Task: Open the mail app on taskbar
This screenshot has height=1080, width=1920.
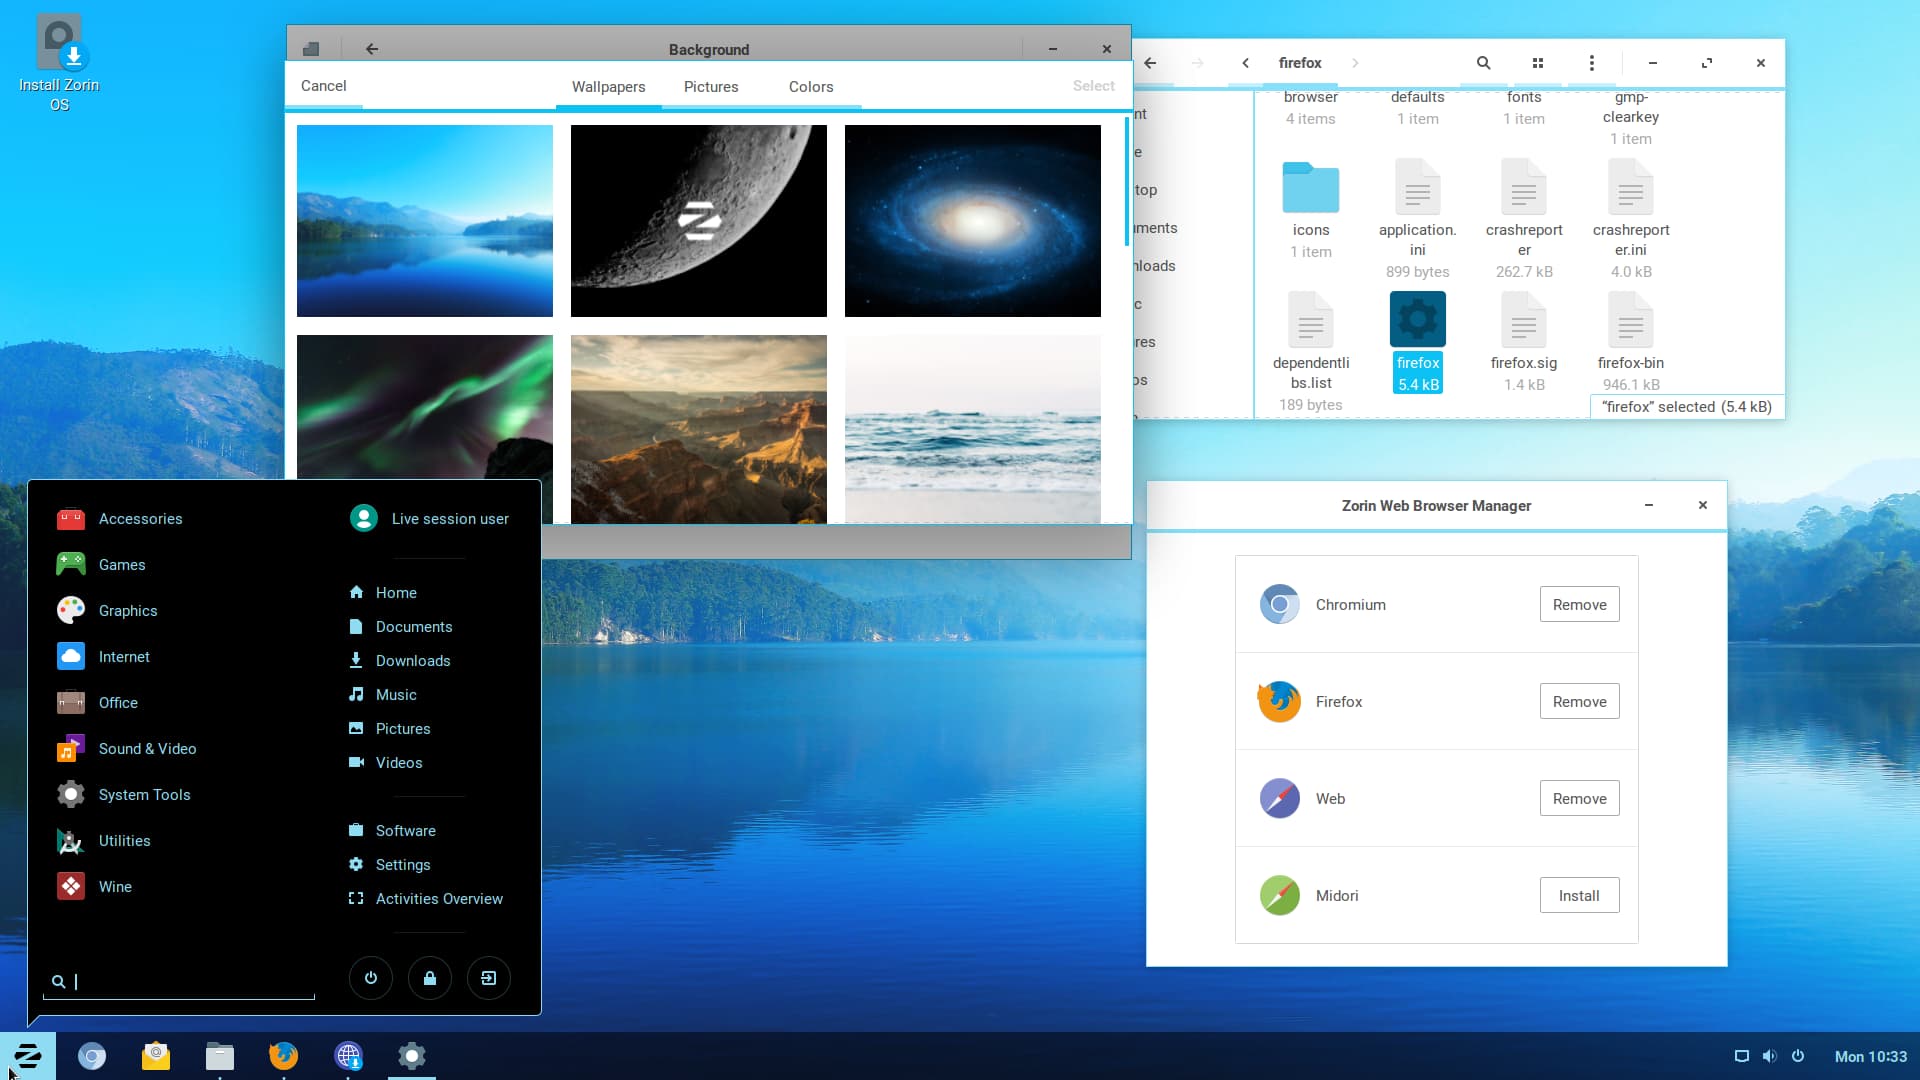Action: click(156, 1056)
